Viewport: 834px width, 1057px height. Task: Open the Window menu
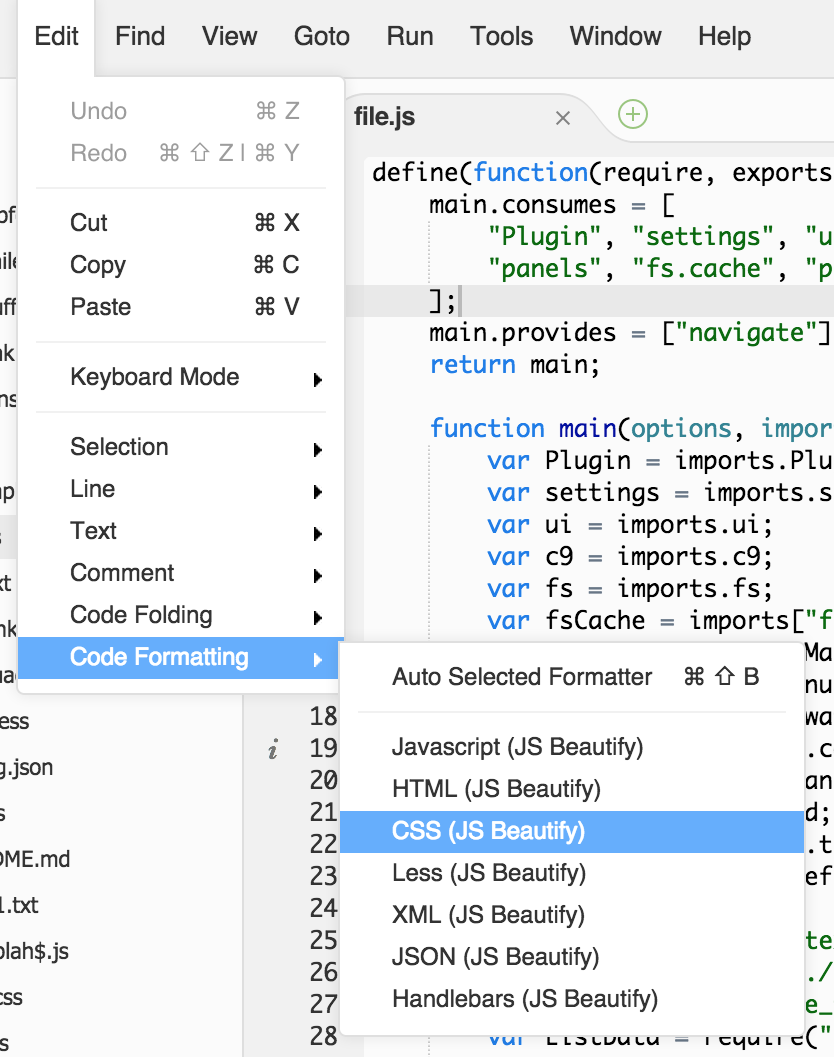(x=615, y=36)
